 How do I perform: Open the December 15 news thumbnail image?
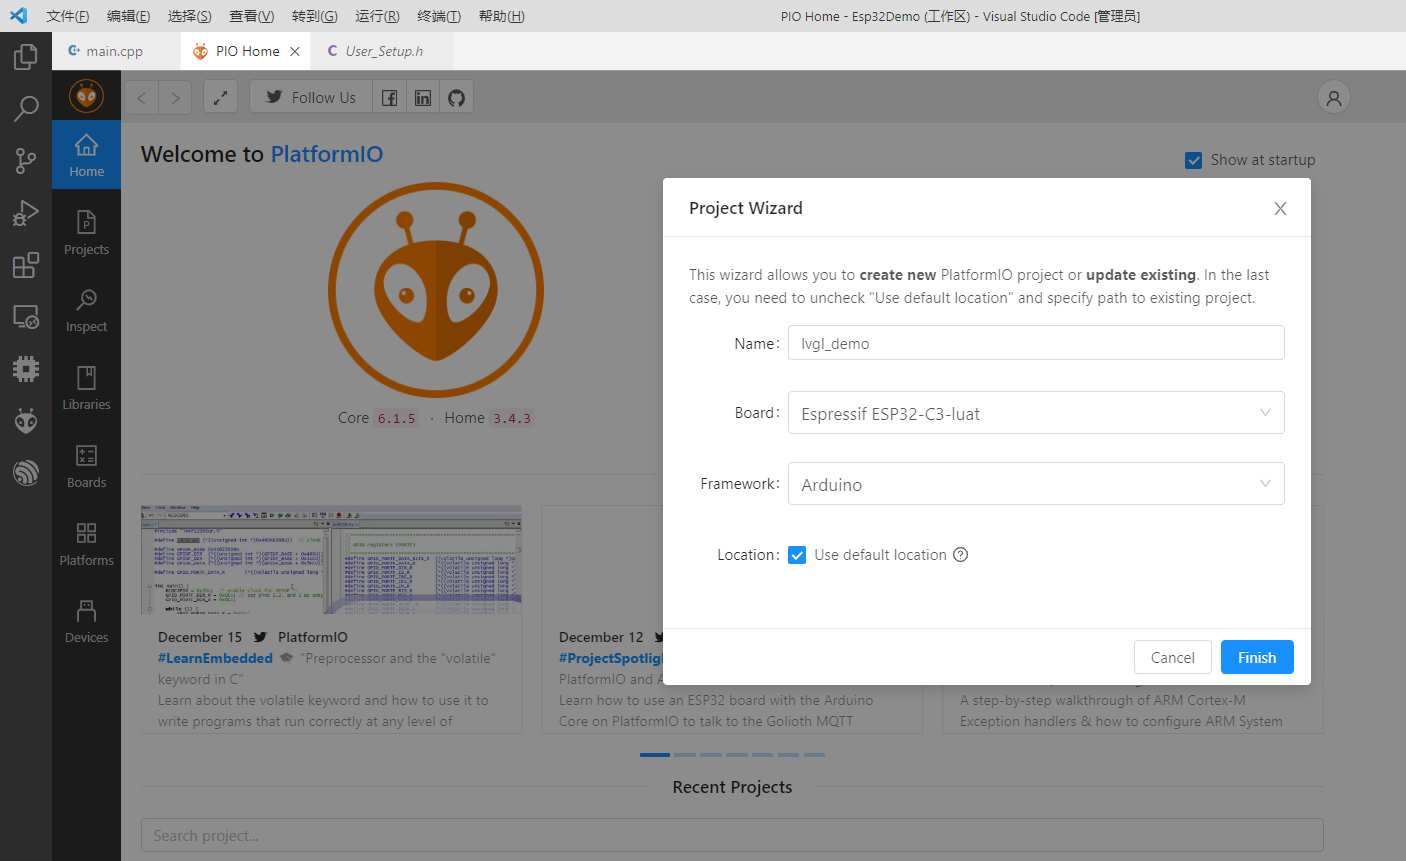tap(331, 560)
